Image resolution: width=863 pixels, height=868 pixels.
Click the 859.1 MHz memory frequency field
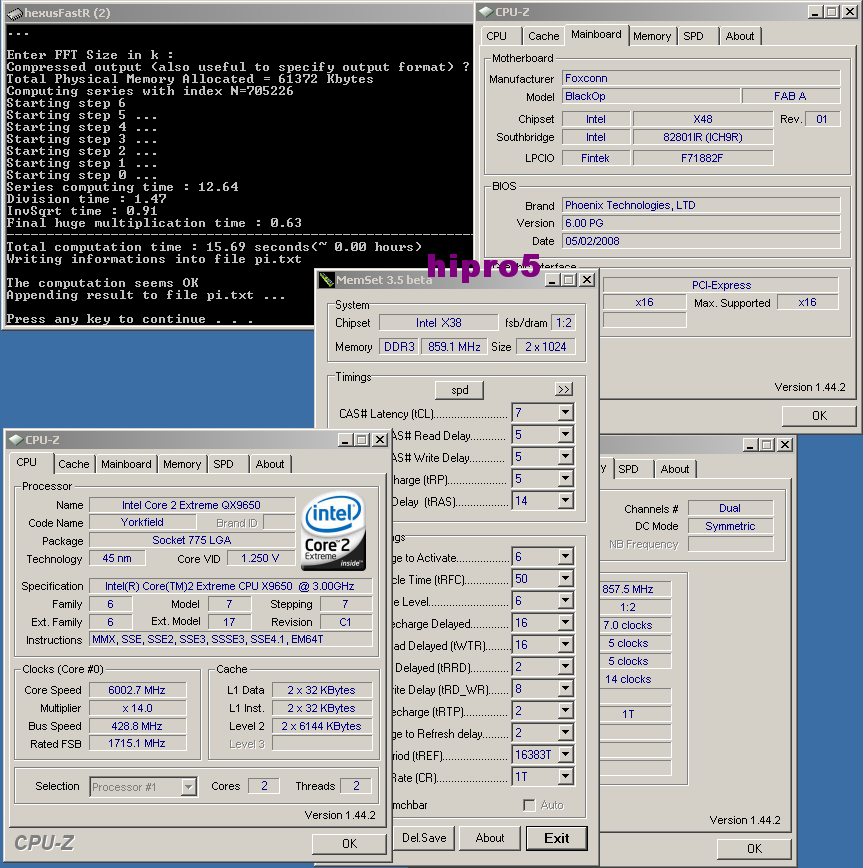[454, 347]
